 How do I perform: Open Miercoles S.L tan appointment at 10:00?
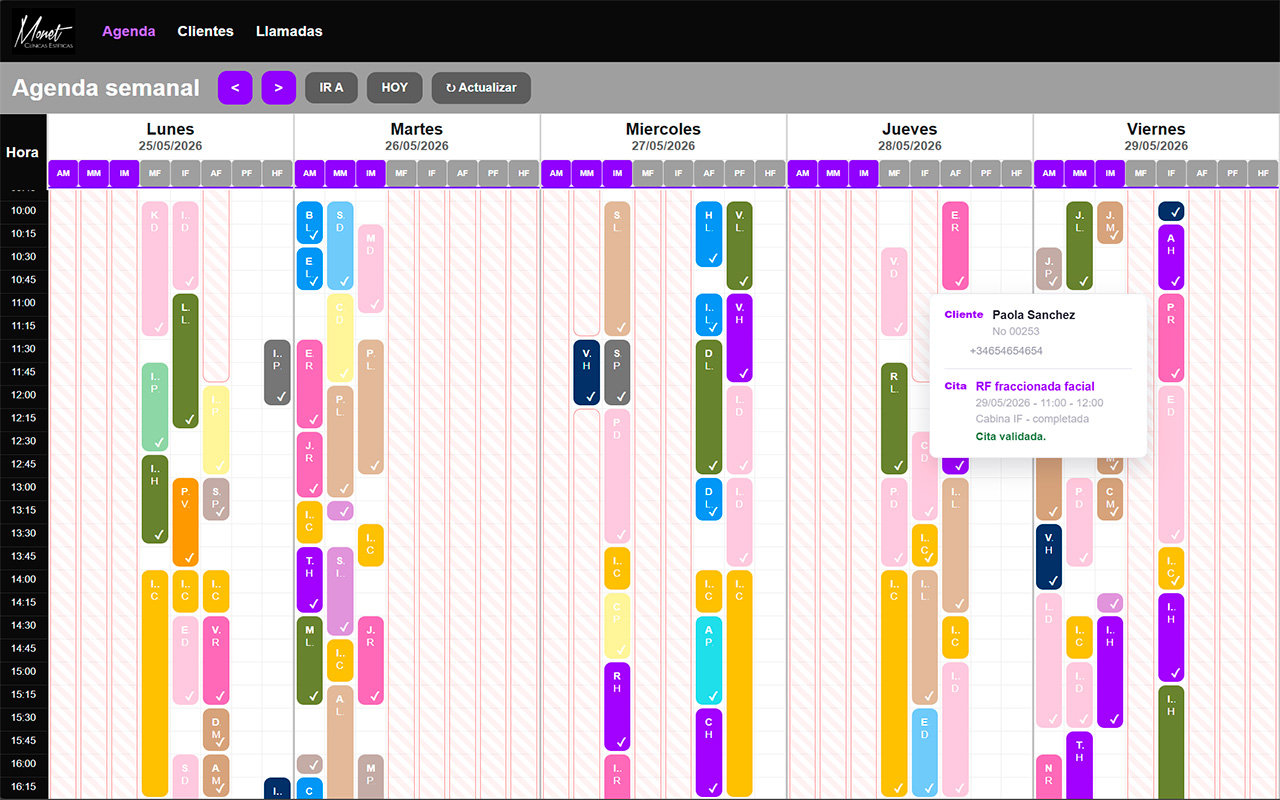(617, 269)
